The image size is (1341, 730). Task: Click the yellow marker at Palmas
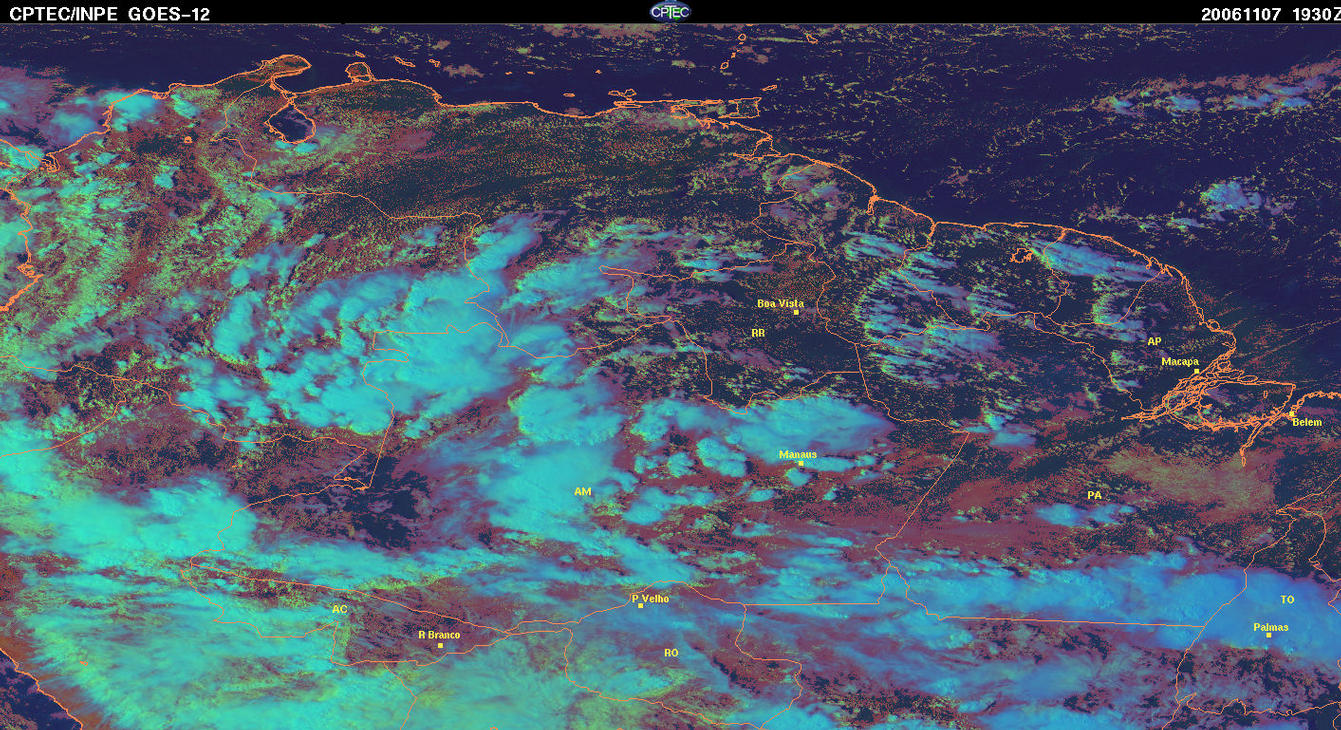1268,635
